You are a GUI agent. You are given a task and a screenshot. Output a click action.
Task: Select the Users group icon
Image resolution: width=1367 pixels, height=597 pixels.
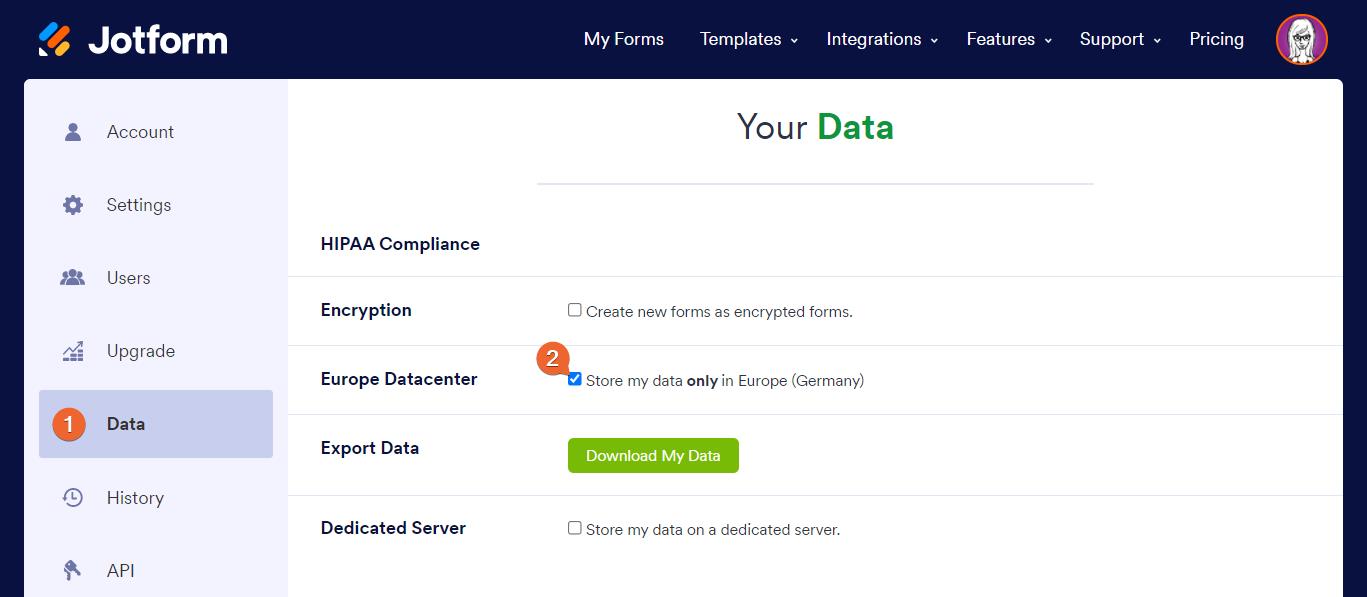(72, 278)
